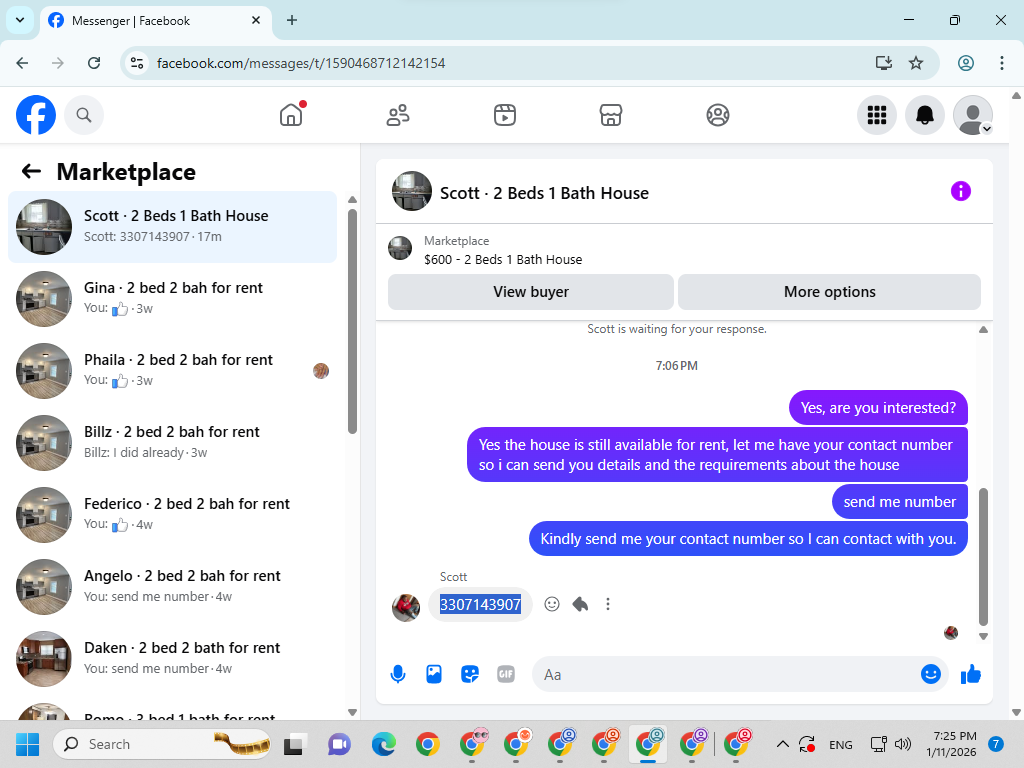Bookmark this page with star

[916, 63]
